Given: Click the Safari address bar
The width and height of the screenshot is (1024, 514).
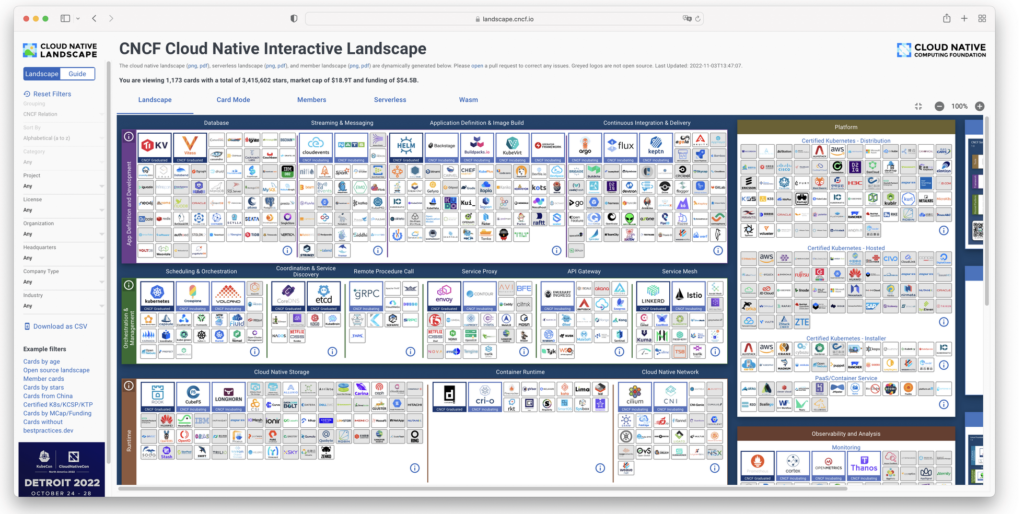Looking at the screenshot, I should (504, 19).
